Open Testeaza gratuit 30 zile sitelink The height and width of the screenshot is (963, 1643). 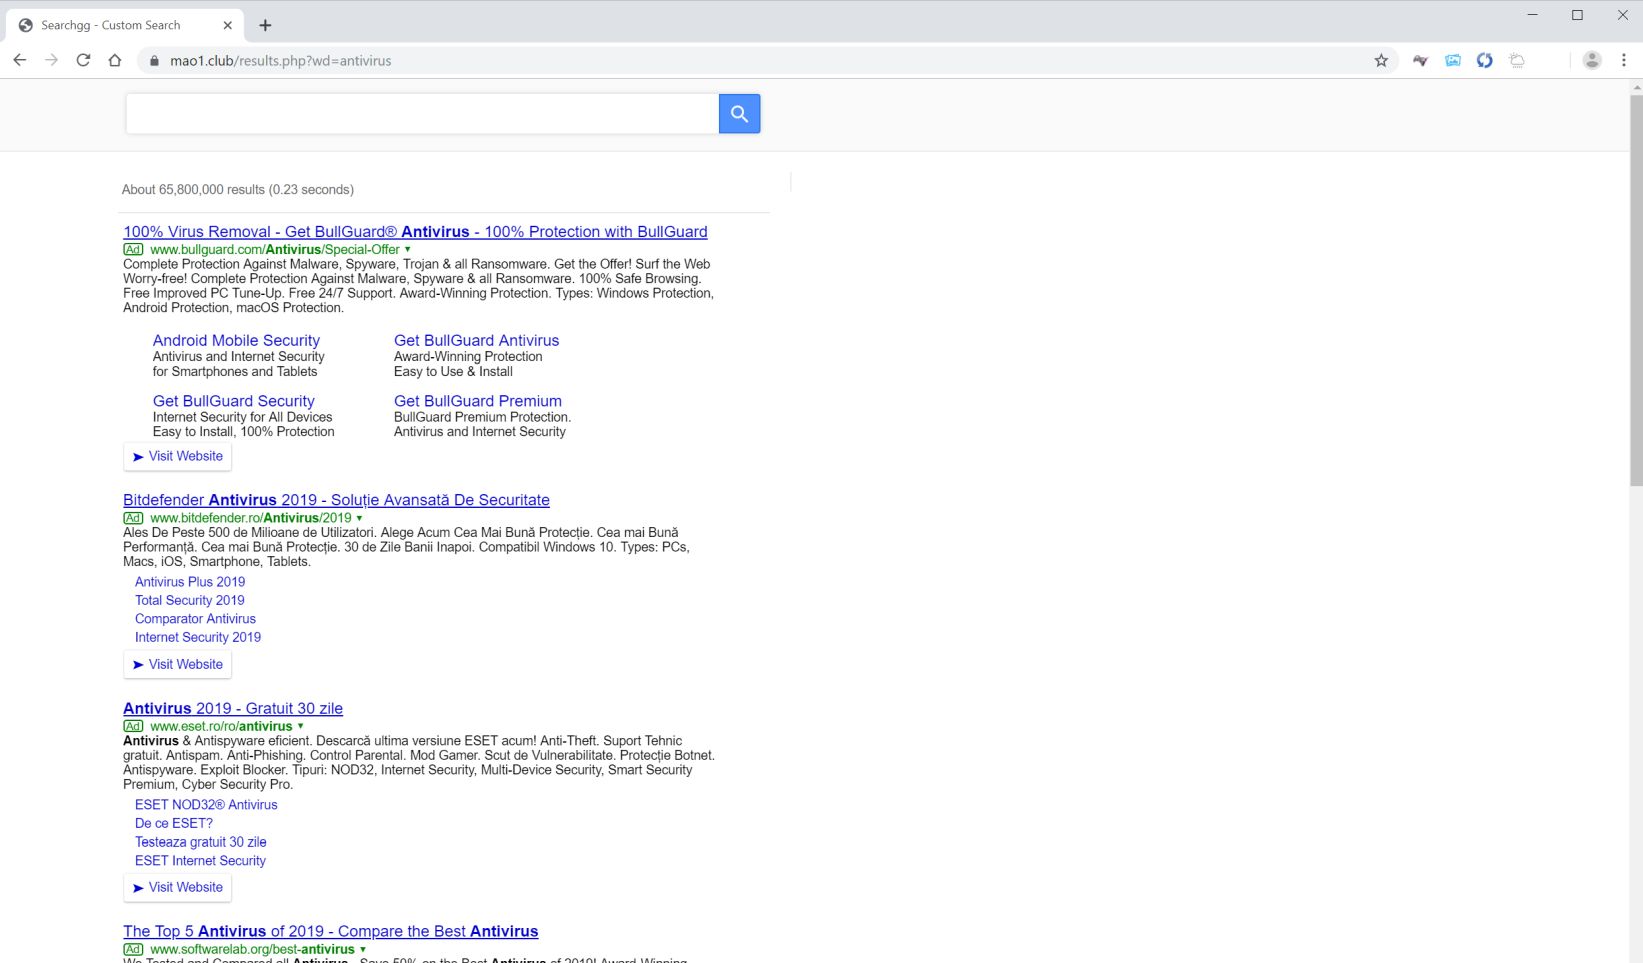201,842
